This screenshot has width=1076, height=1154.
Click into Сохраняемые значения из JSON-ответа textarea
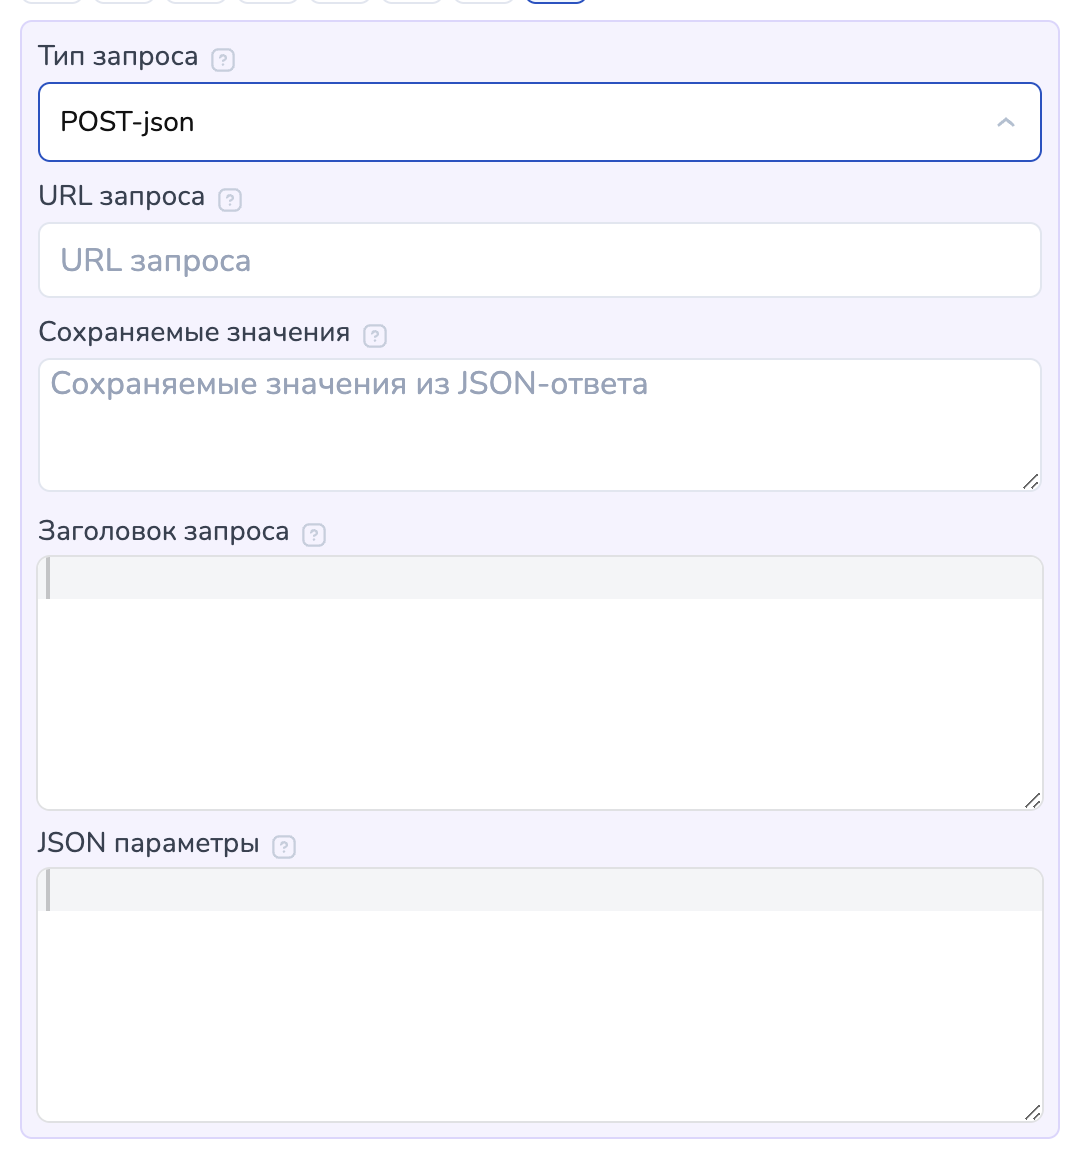[540, 425]
